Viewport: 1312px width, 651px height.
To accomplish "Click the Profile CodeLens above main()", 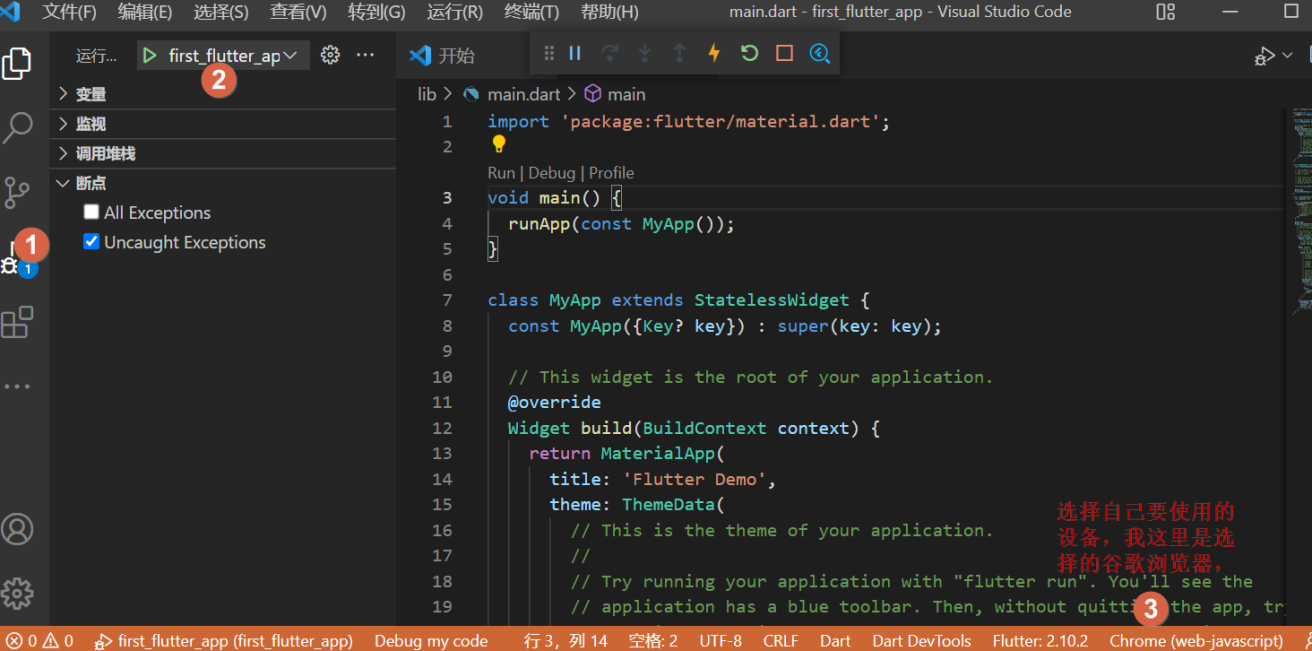I will pos(611,173).
